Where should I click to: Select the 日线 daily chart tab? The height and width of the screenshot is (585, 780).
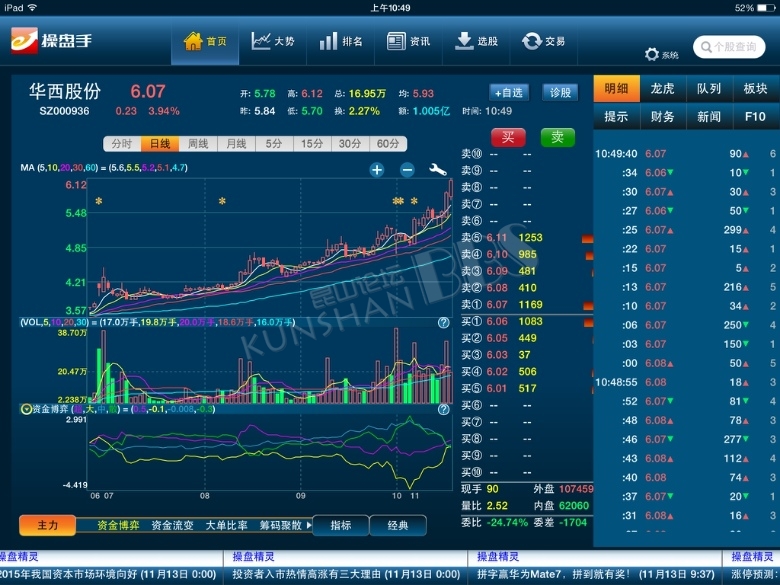pyautogui.click(x=160, y=144)
